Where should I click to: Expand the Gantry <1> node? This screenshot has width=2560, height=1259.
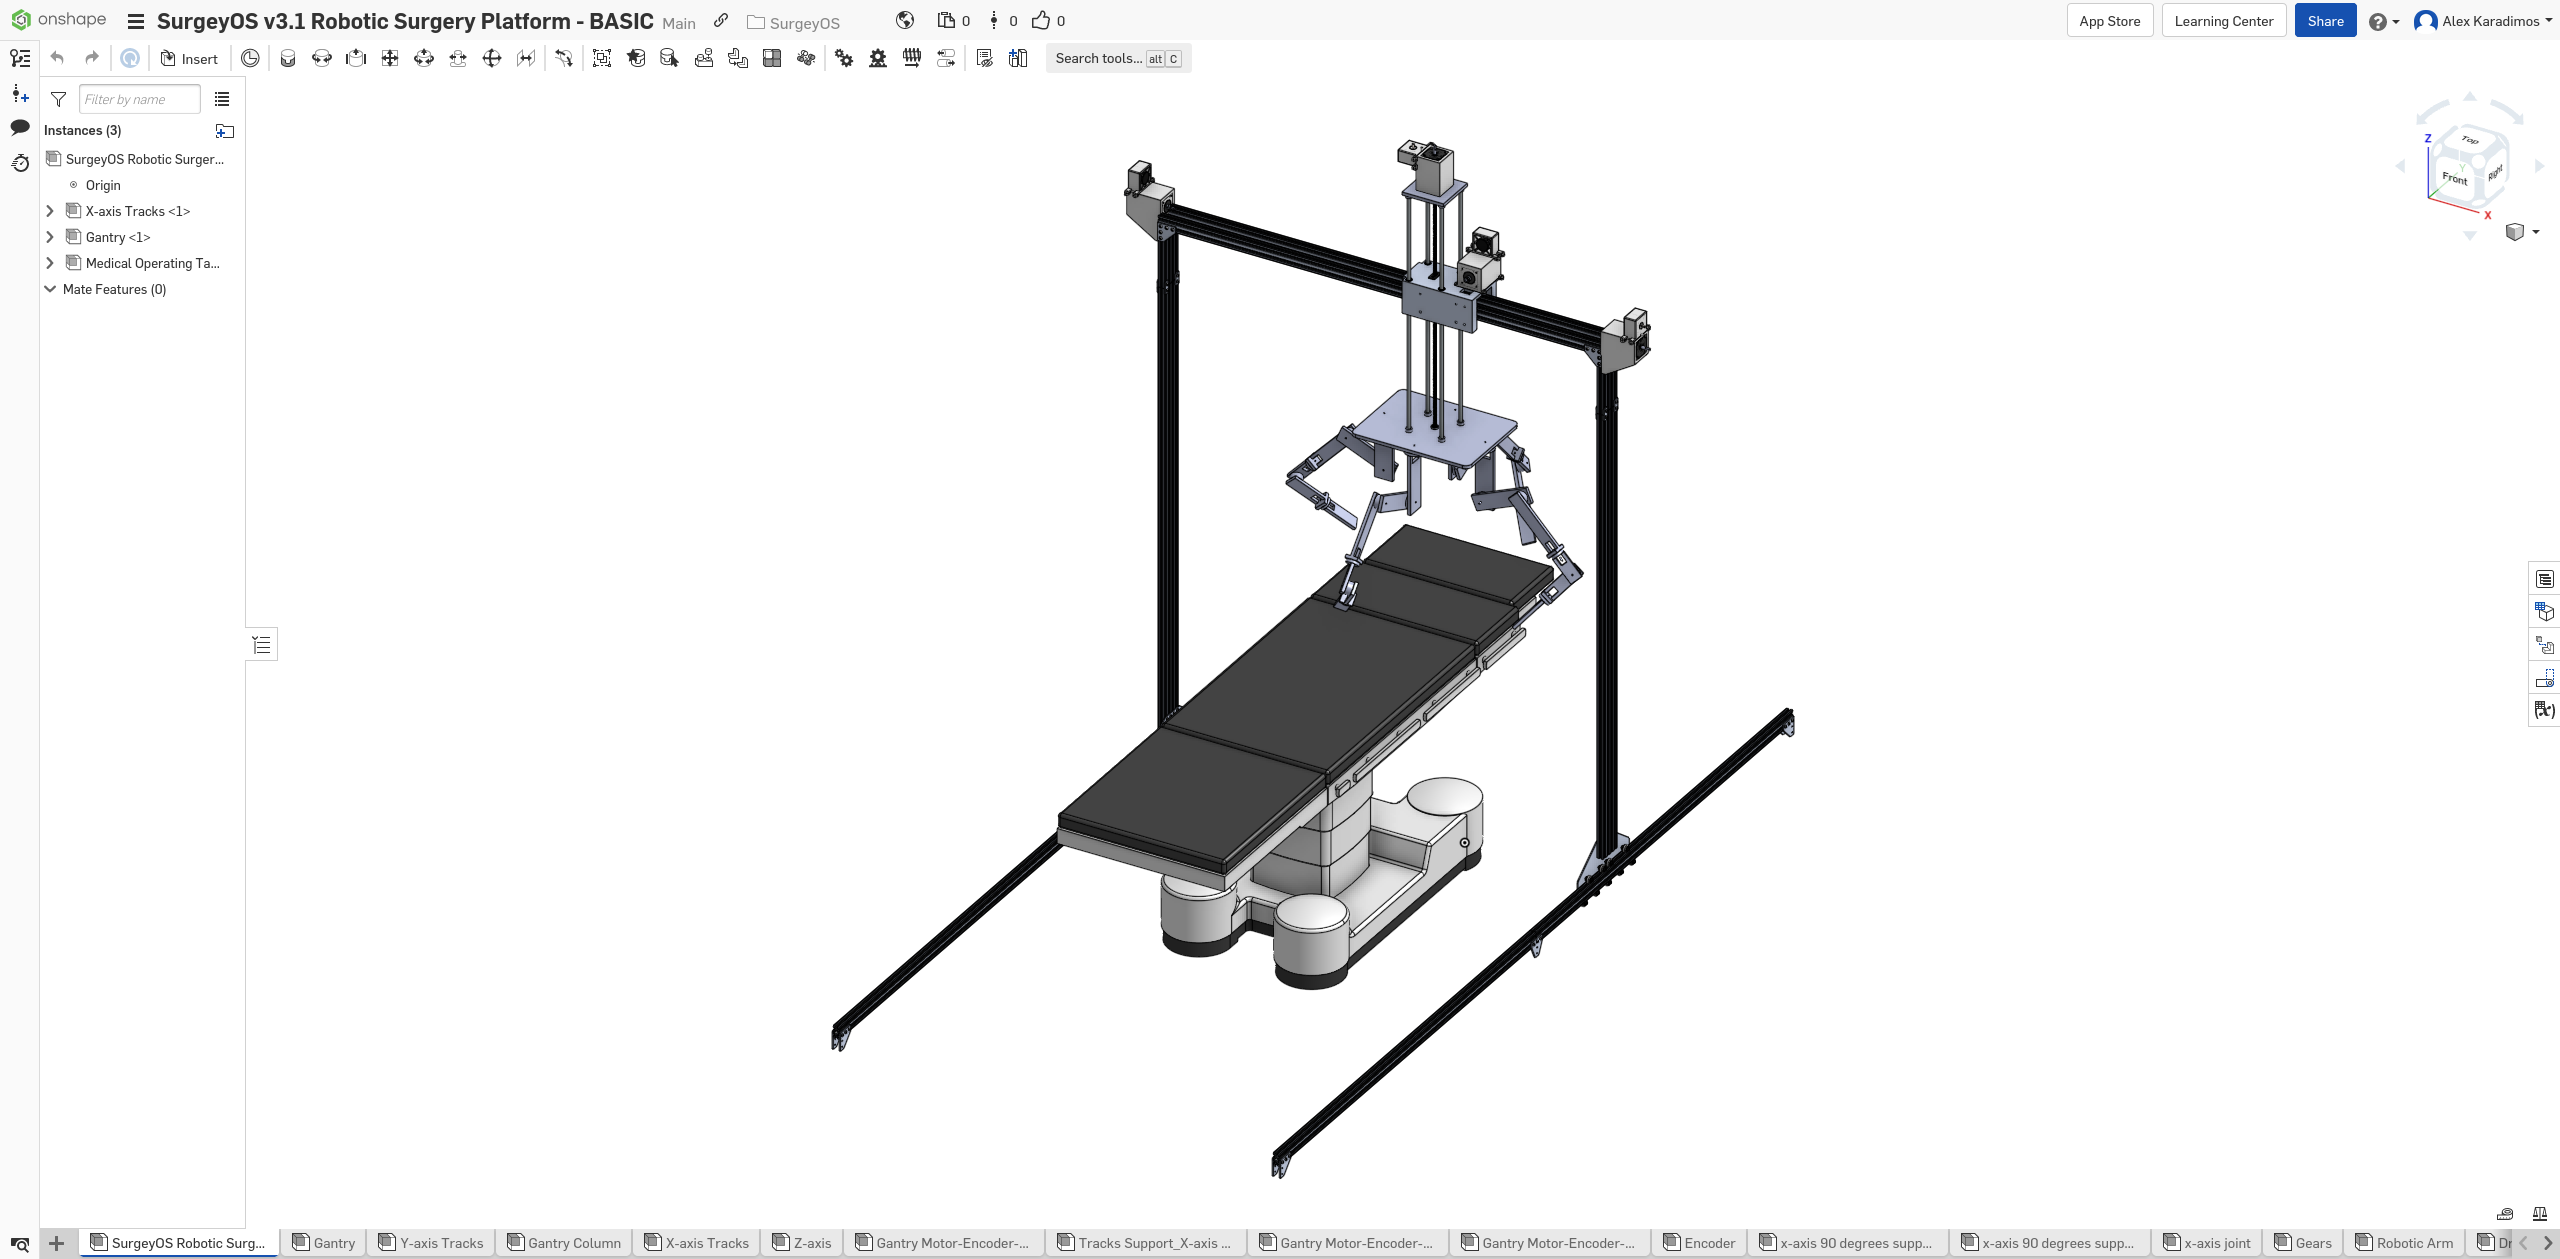tap(50, 237)
